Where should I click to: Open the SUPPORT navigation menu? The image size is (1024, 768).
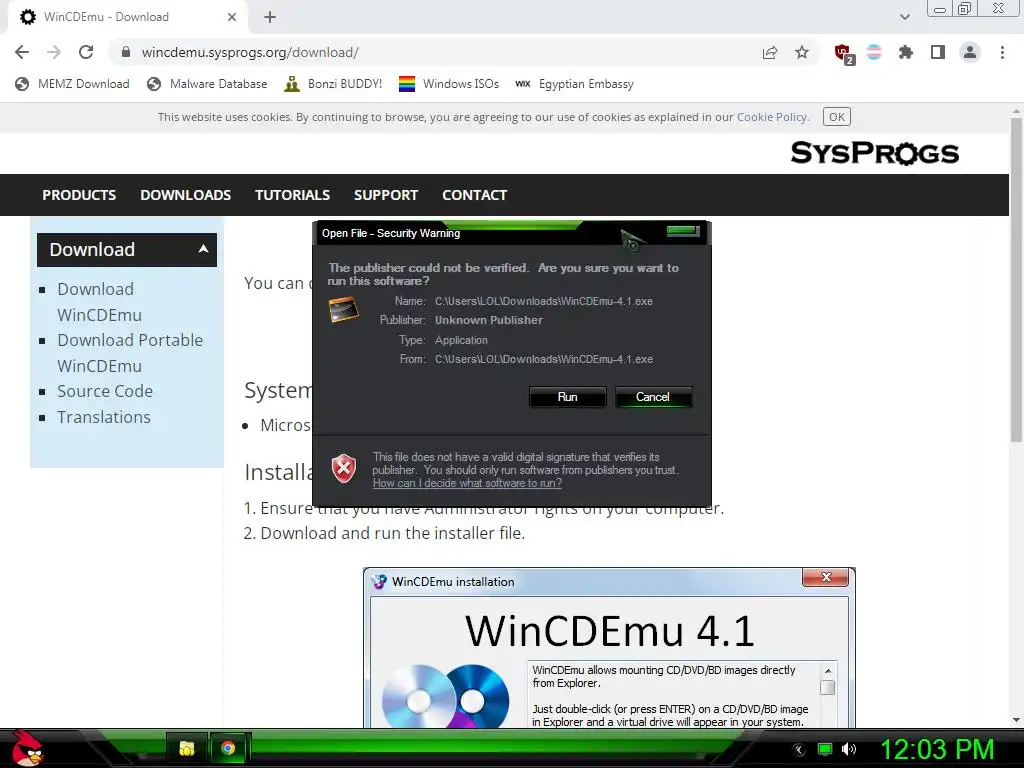pos(385,195)
